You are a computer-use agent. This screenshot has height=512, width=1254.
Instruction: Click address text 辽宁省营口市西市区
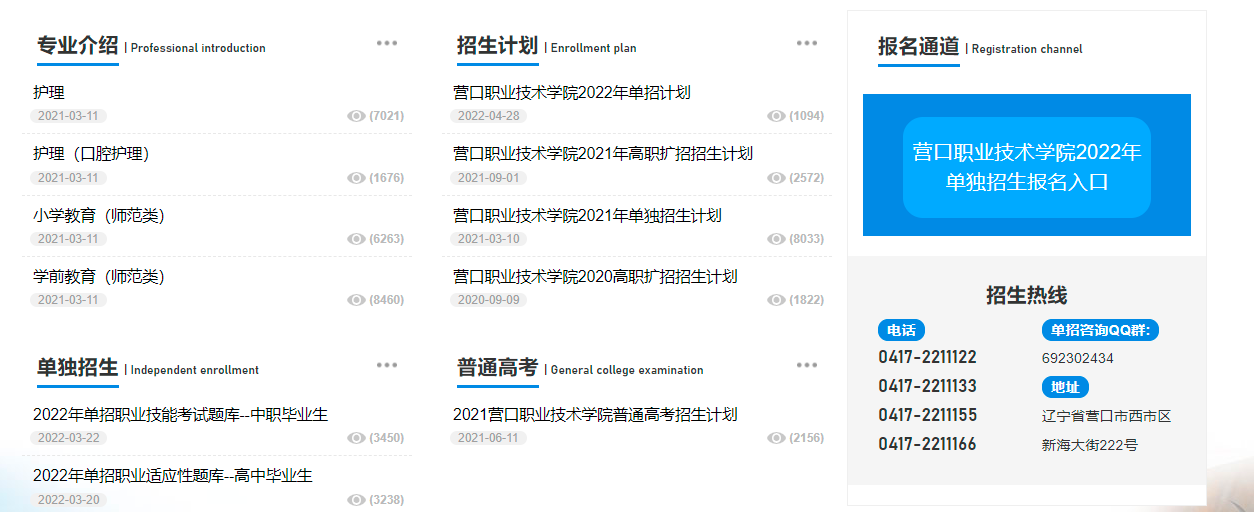tap(1106, 416)
